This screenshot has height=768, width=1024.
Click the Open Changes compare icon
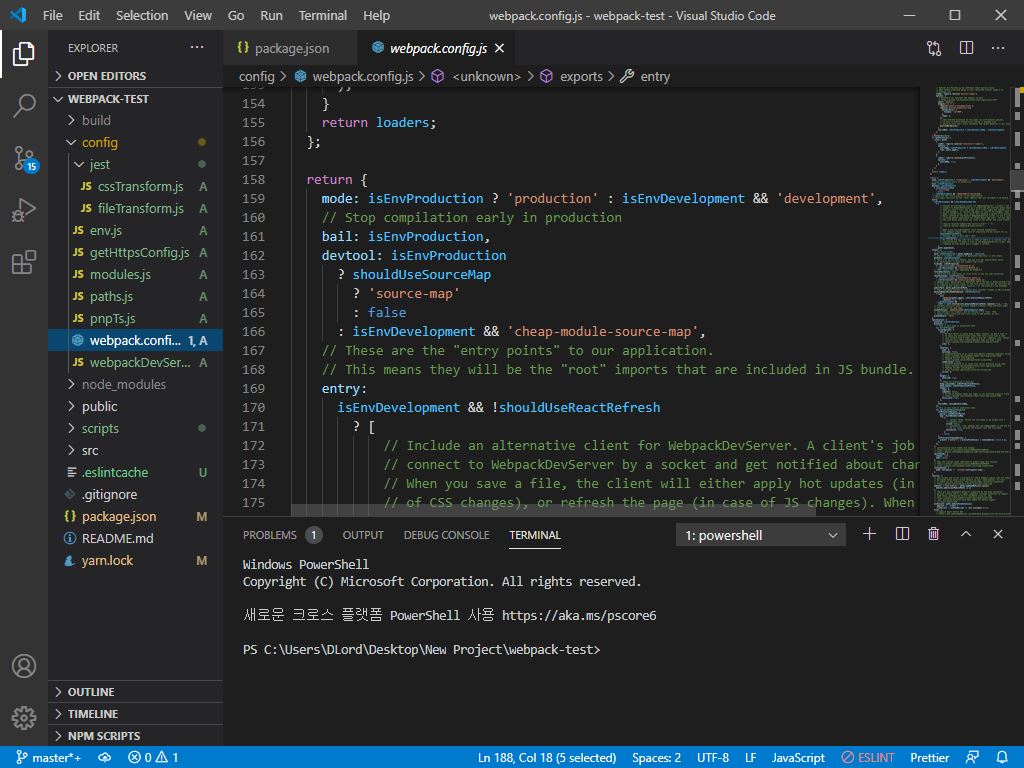point(934,48)
